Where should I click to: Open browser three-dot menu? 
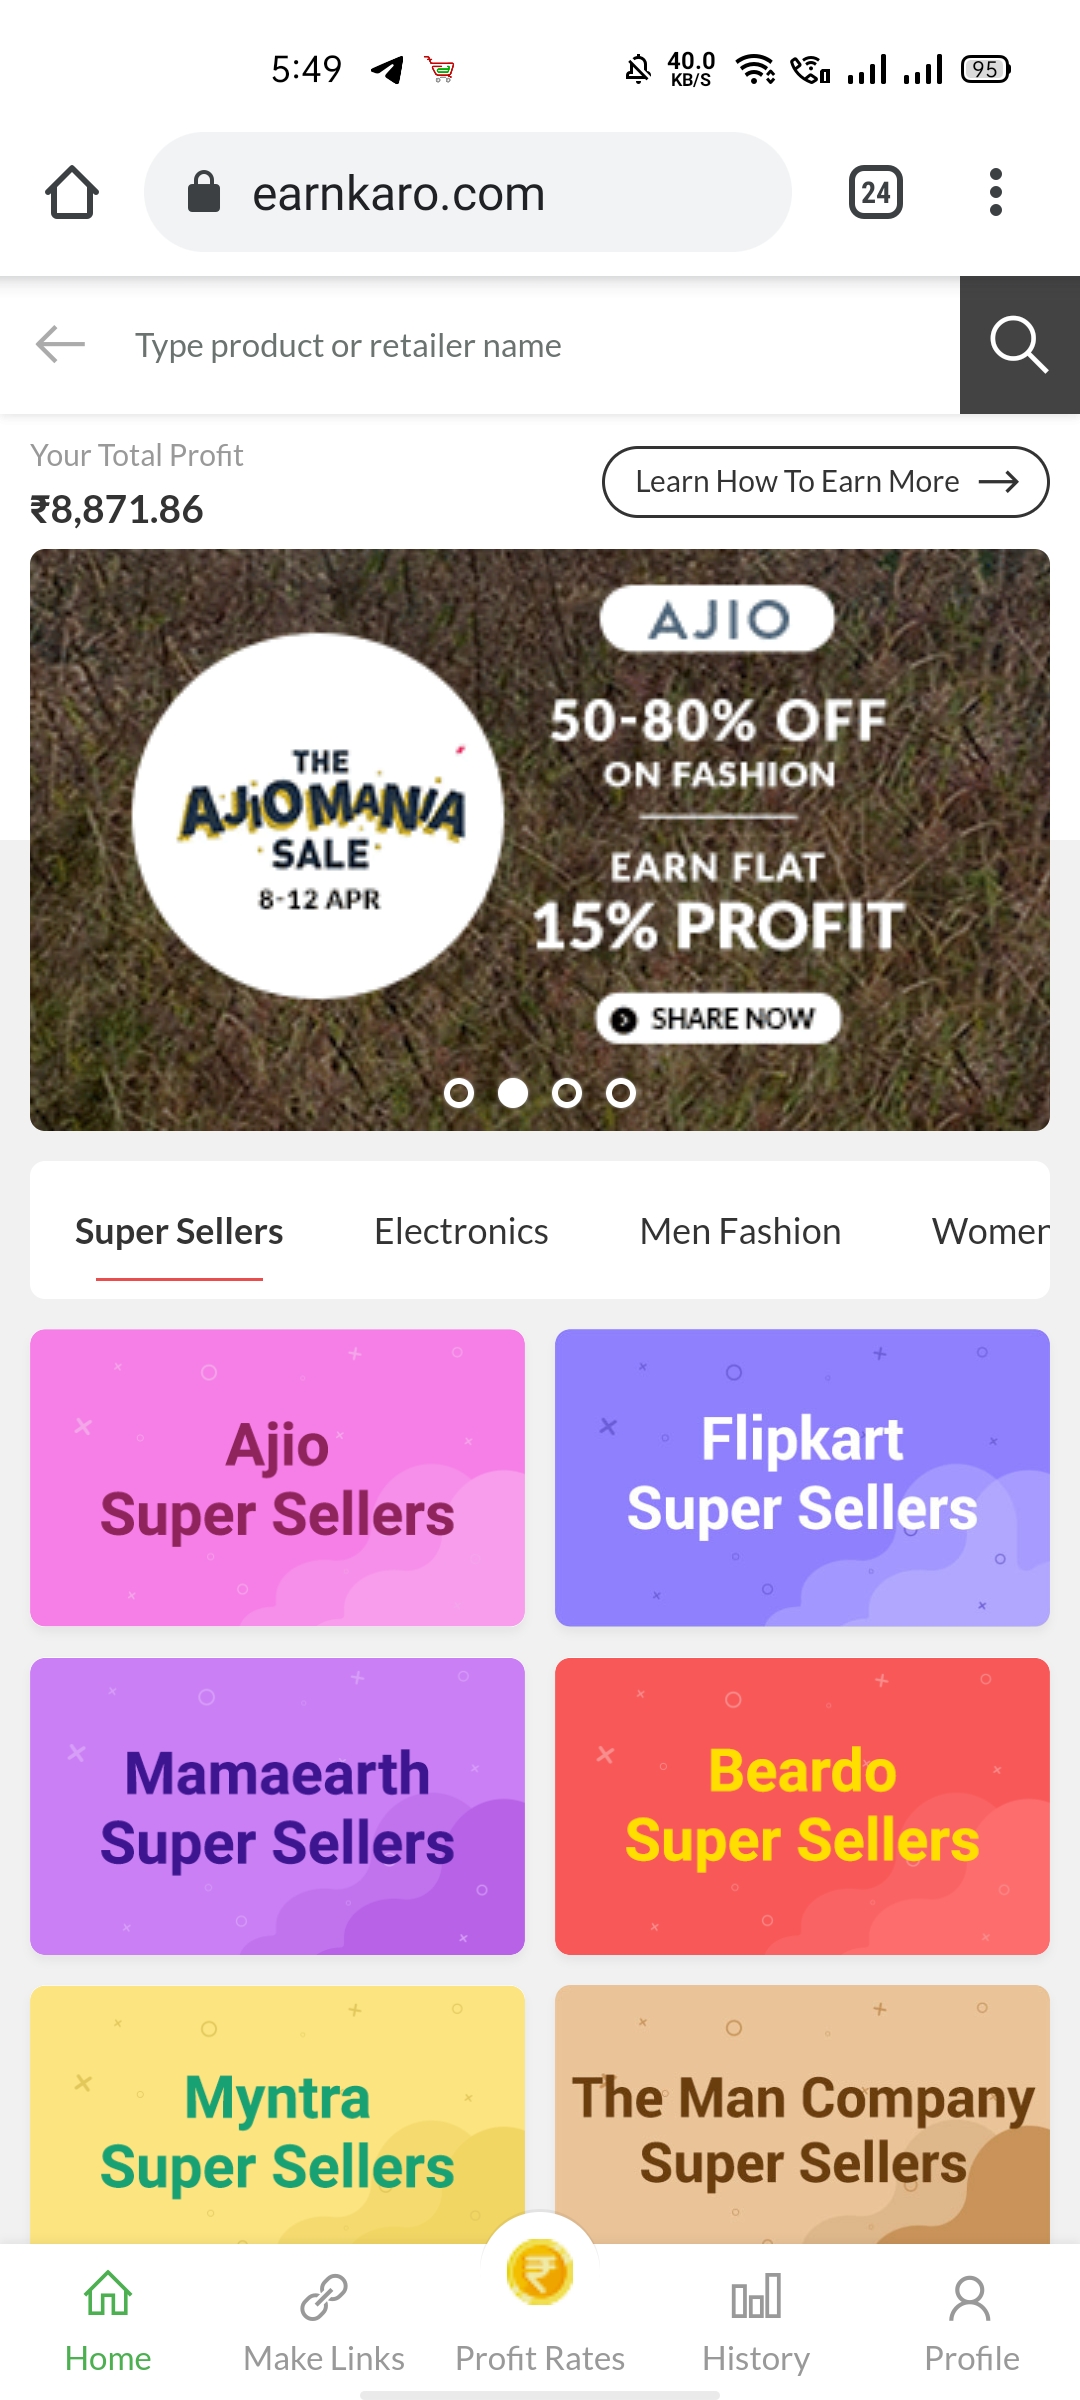[x=995, y=192]
